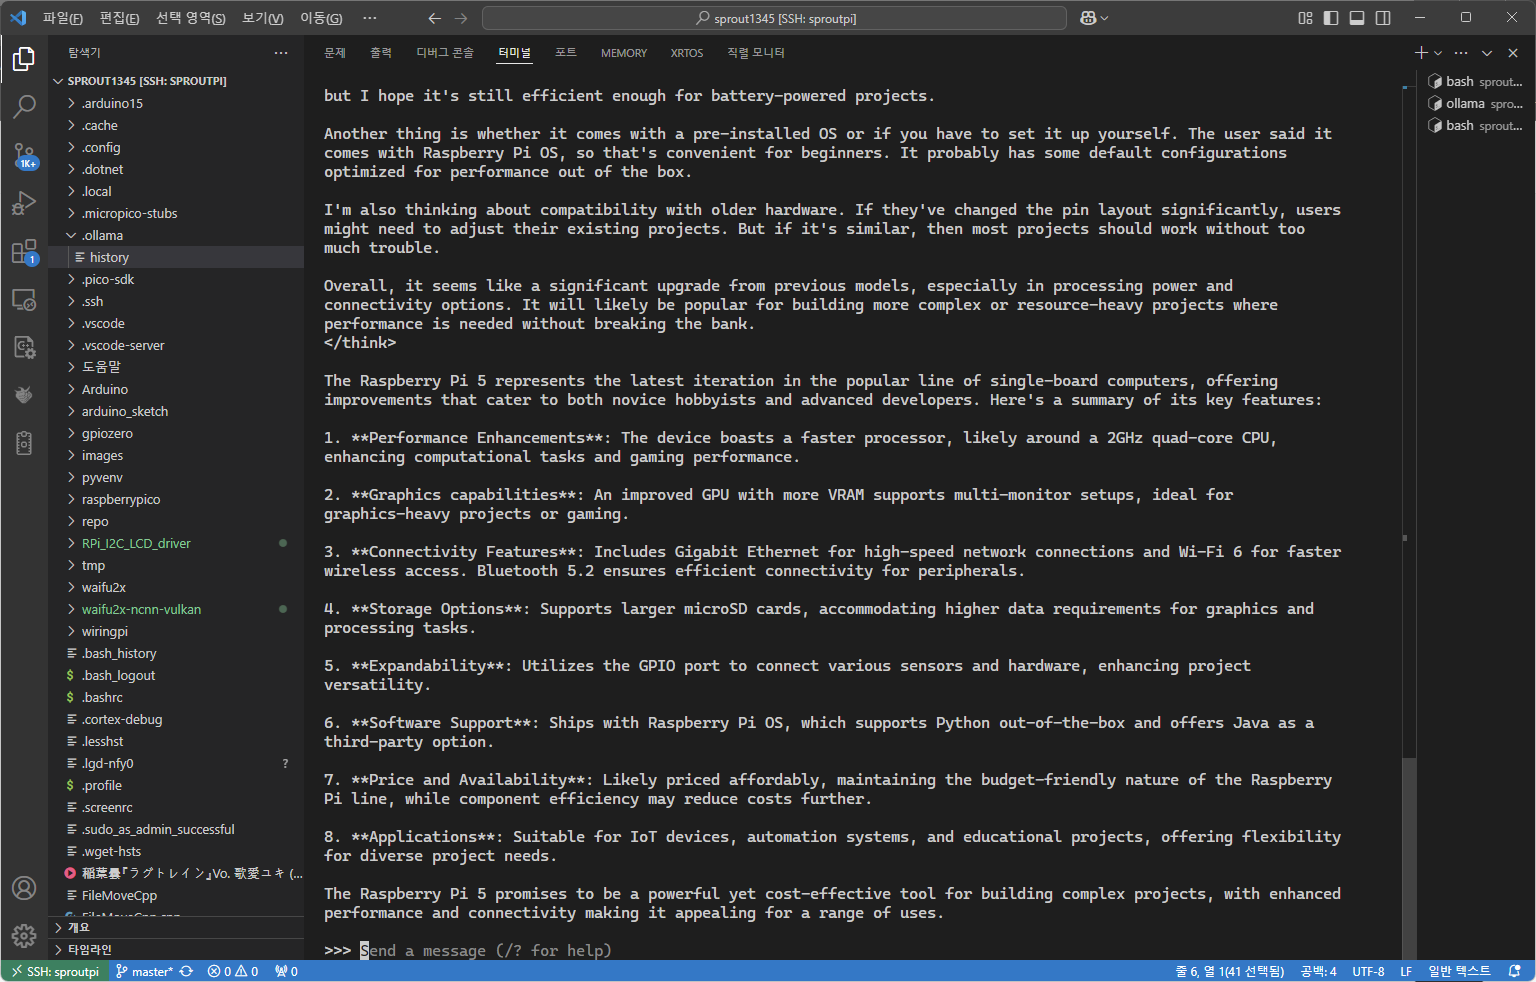Toggle the bottom panel visibility

[1357, 18]
